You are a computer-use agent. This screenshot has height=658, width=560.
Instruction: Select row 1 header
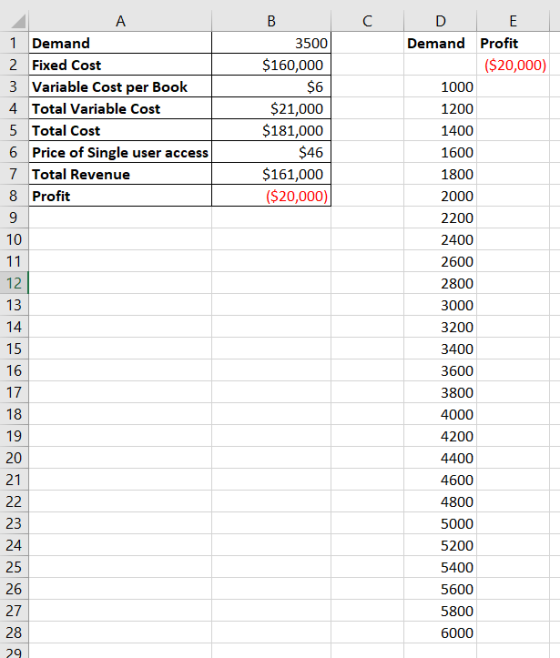(x=14, y=43)
